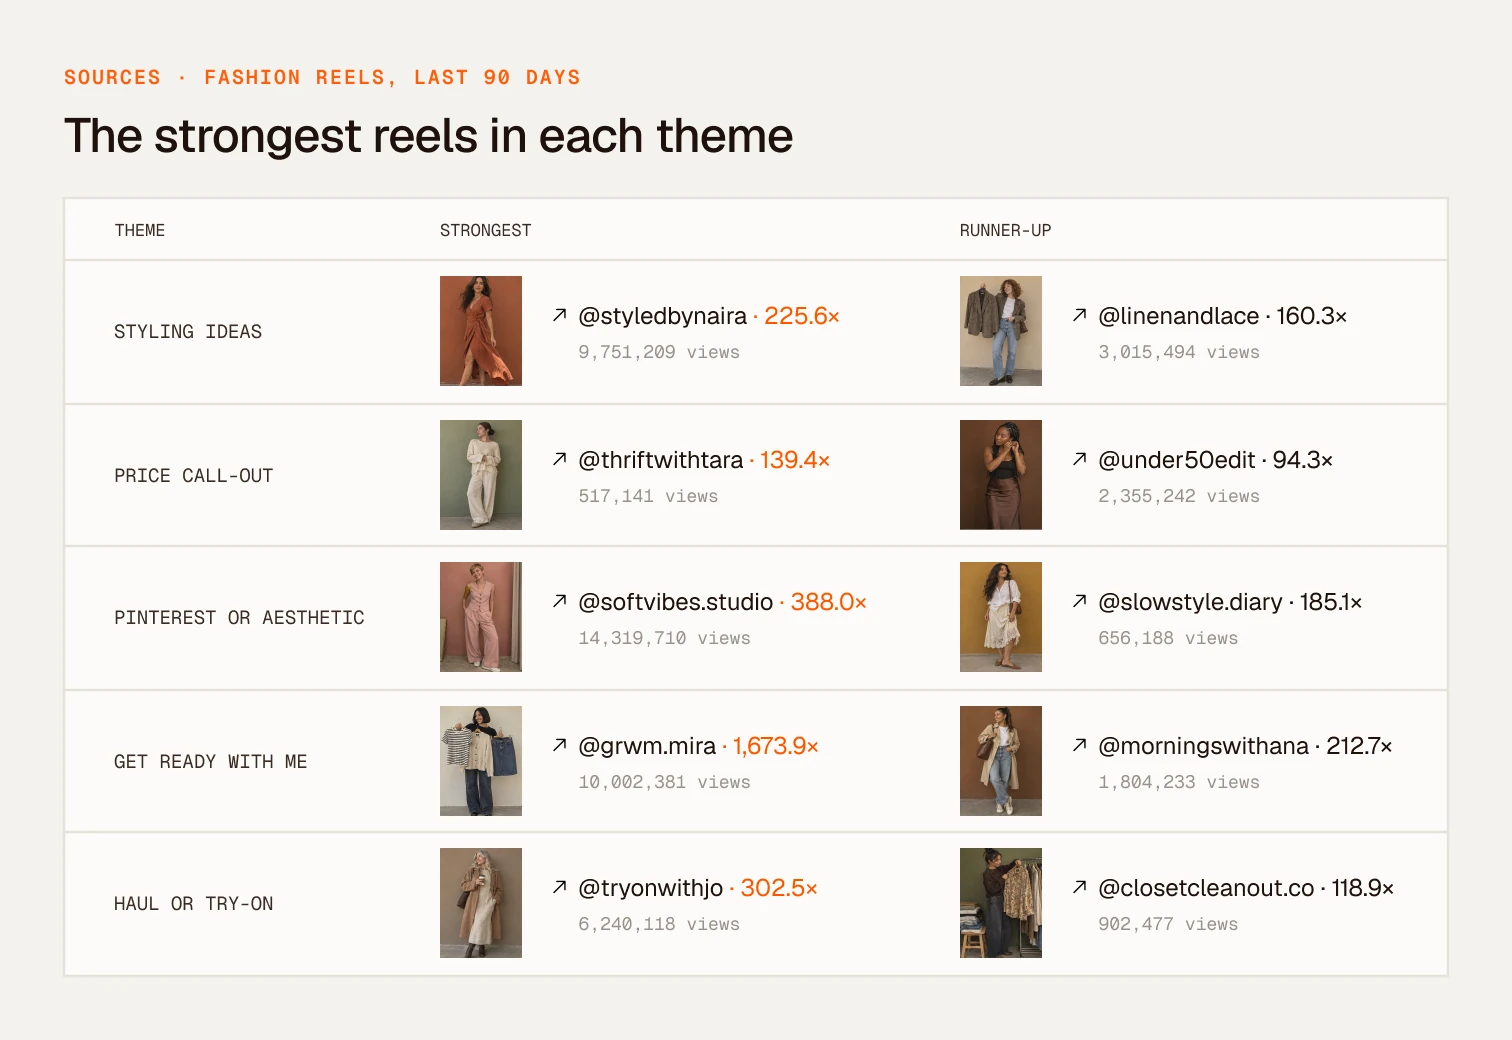Select the @tryonwithjo reel thumbnail
The height and width of the screenshot is (1040, 1512).
point(481,903)
